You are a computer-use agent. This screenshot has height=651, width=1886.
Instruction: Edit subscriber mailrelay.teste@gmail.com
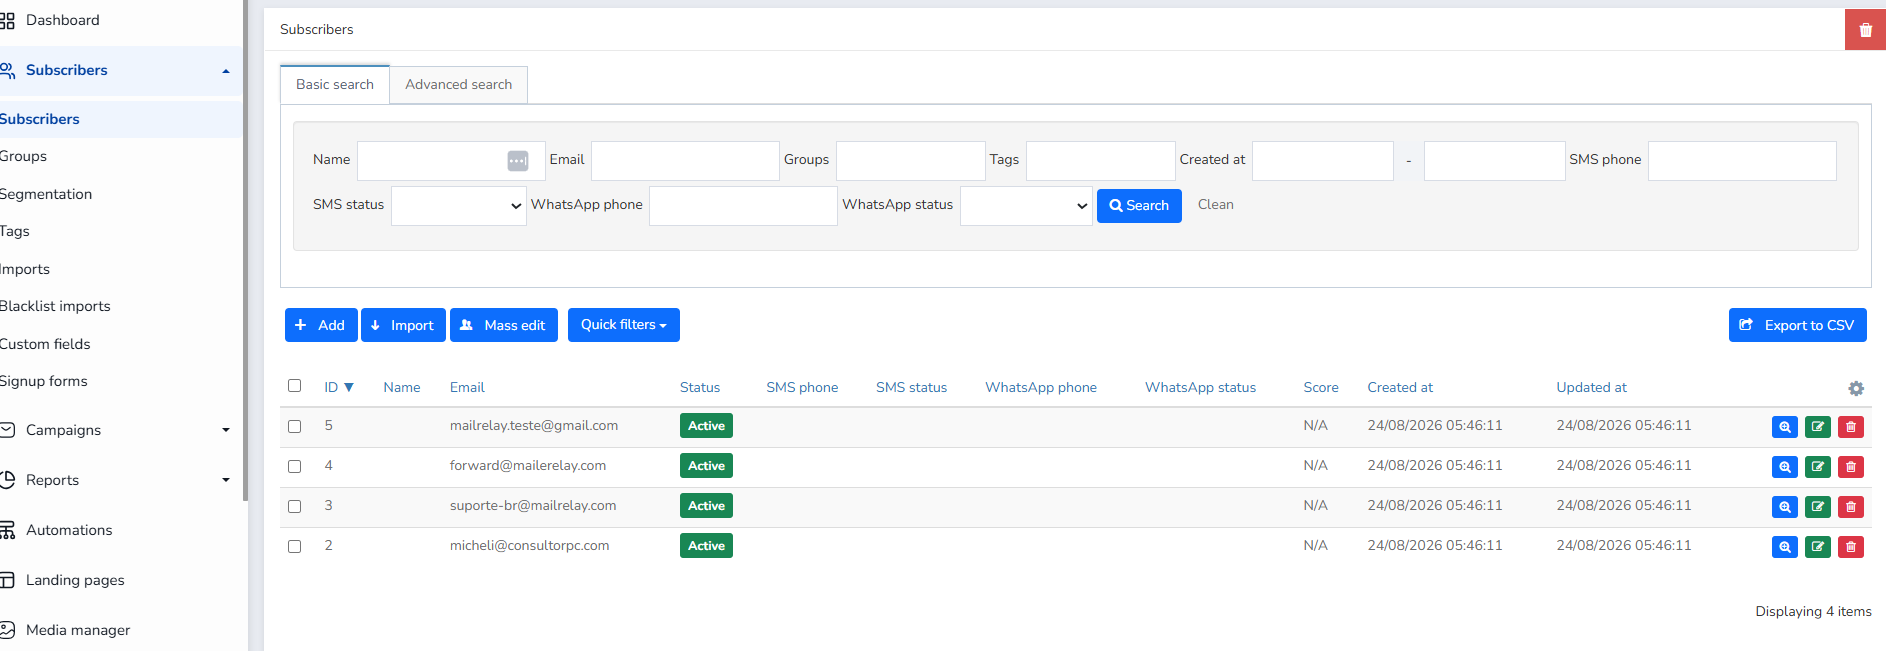[x=1817, y=427]
